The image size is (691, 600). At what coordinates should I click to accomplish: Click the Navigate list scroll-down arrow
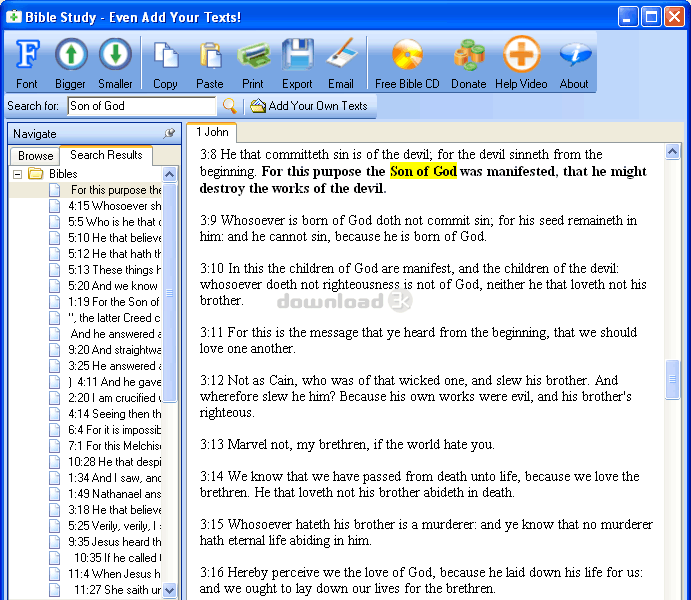point(170,589)
